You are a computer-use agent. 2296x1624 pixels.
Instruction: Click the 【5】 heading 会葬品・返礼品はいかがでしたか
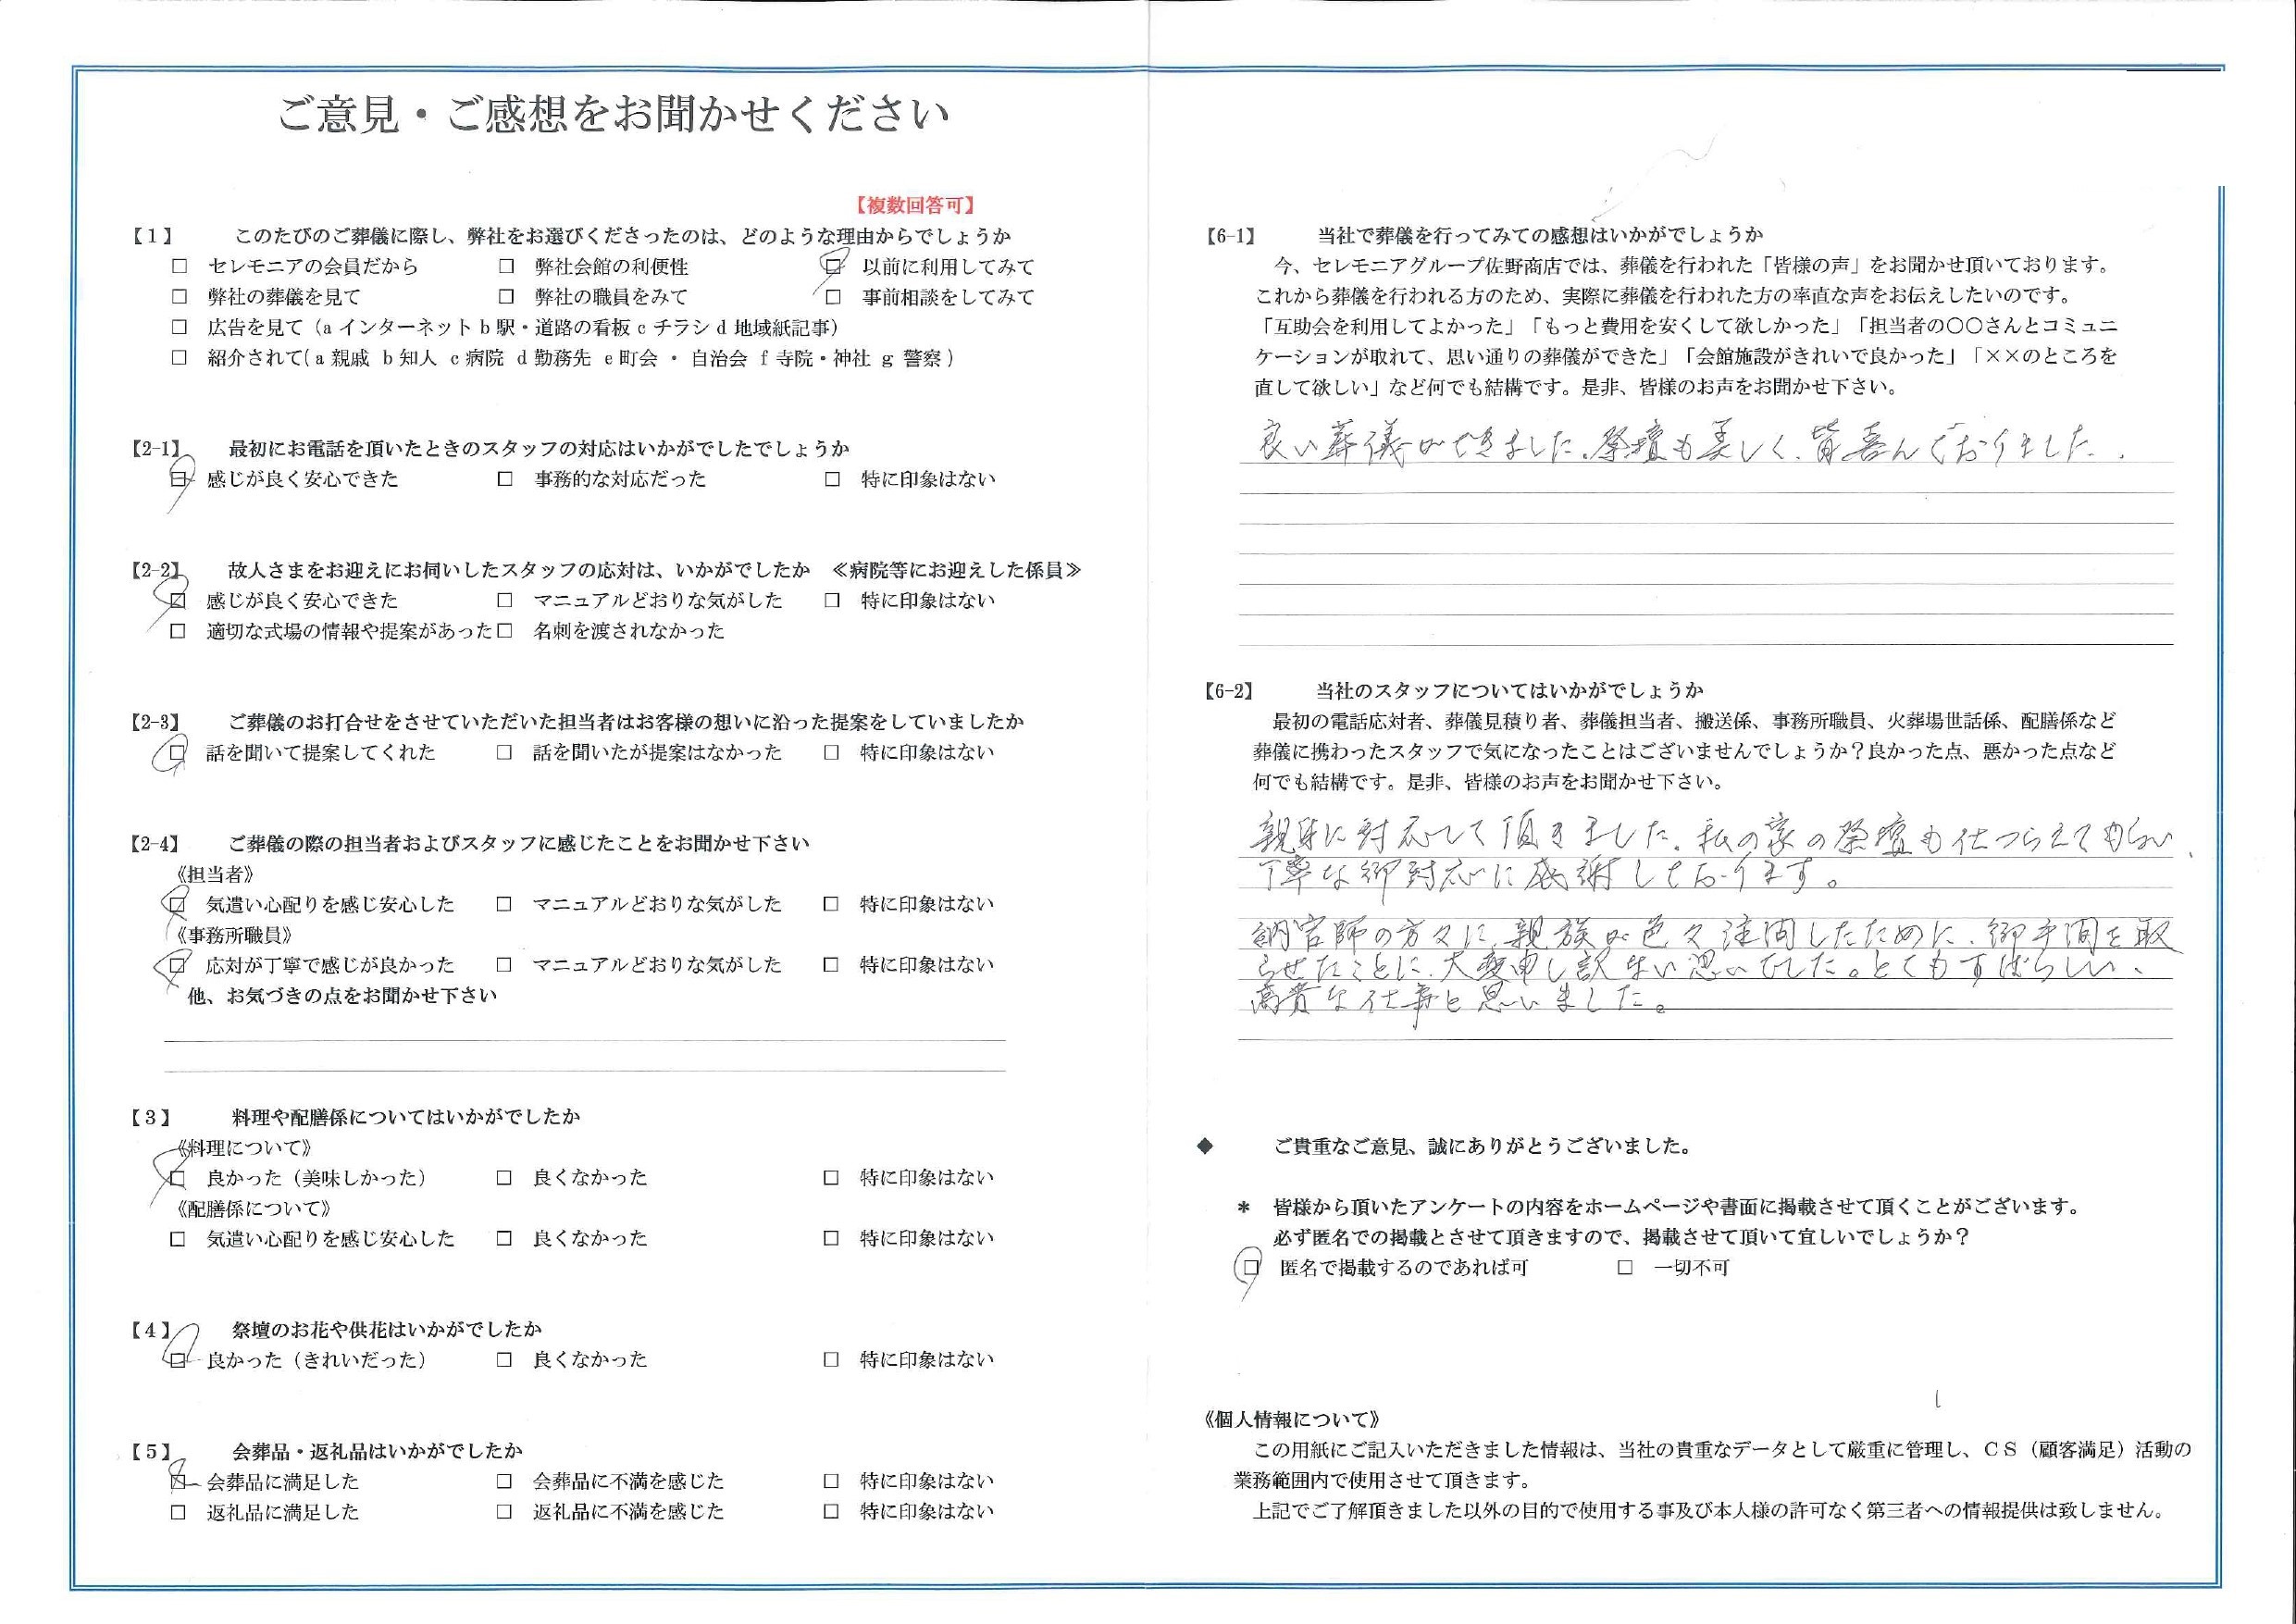pos(377,1451)
